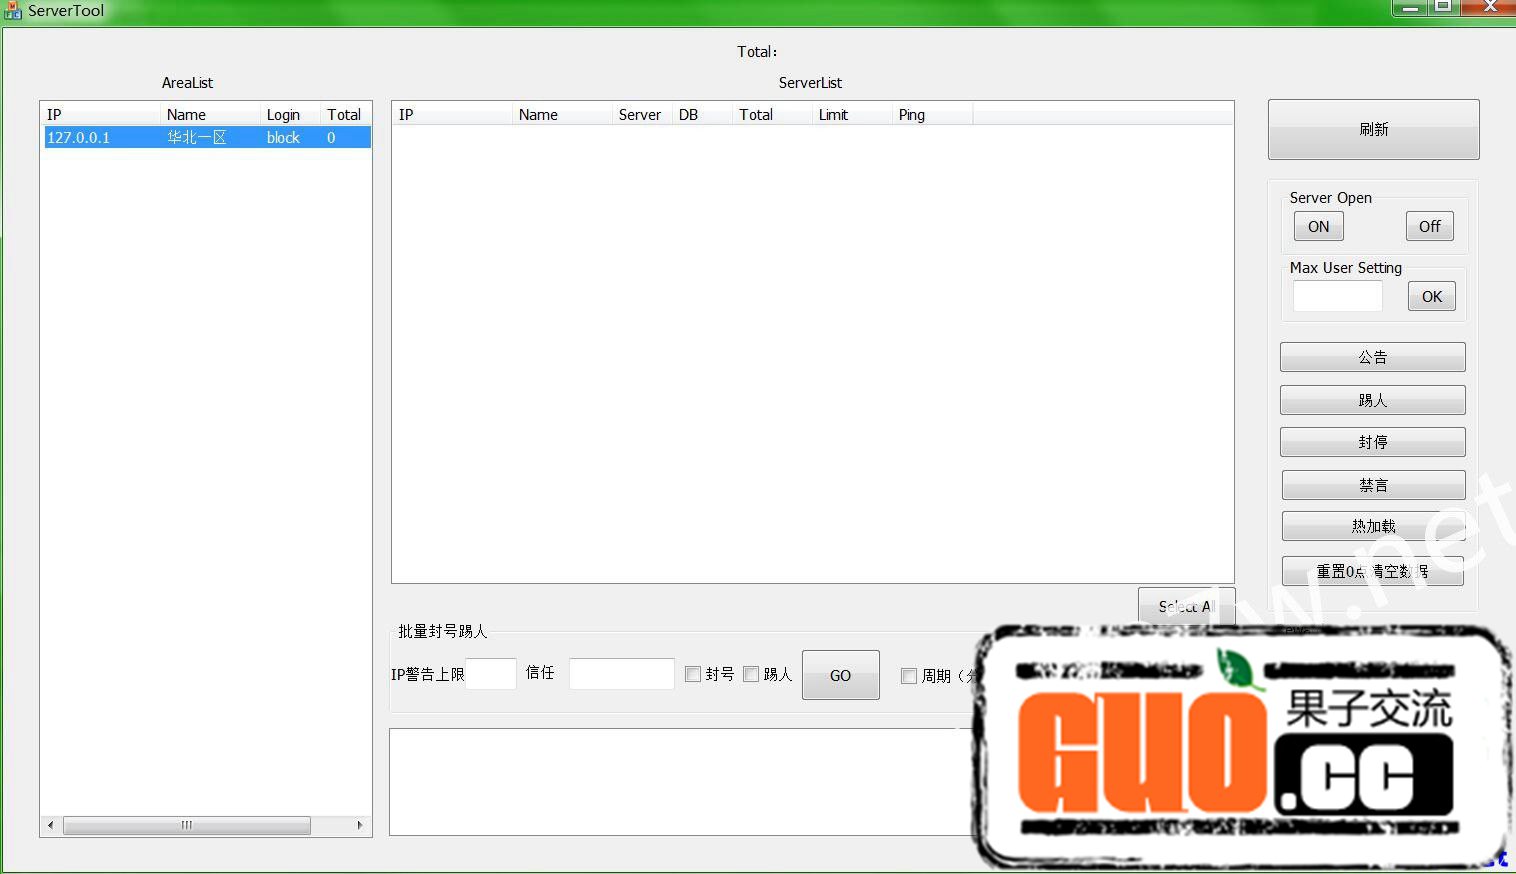Open the 公告 announcement button
The width and height of the screenshot is (1516, 874).
[x=1372, y=358]
